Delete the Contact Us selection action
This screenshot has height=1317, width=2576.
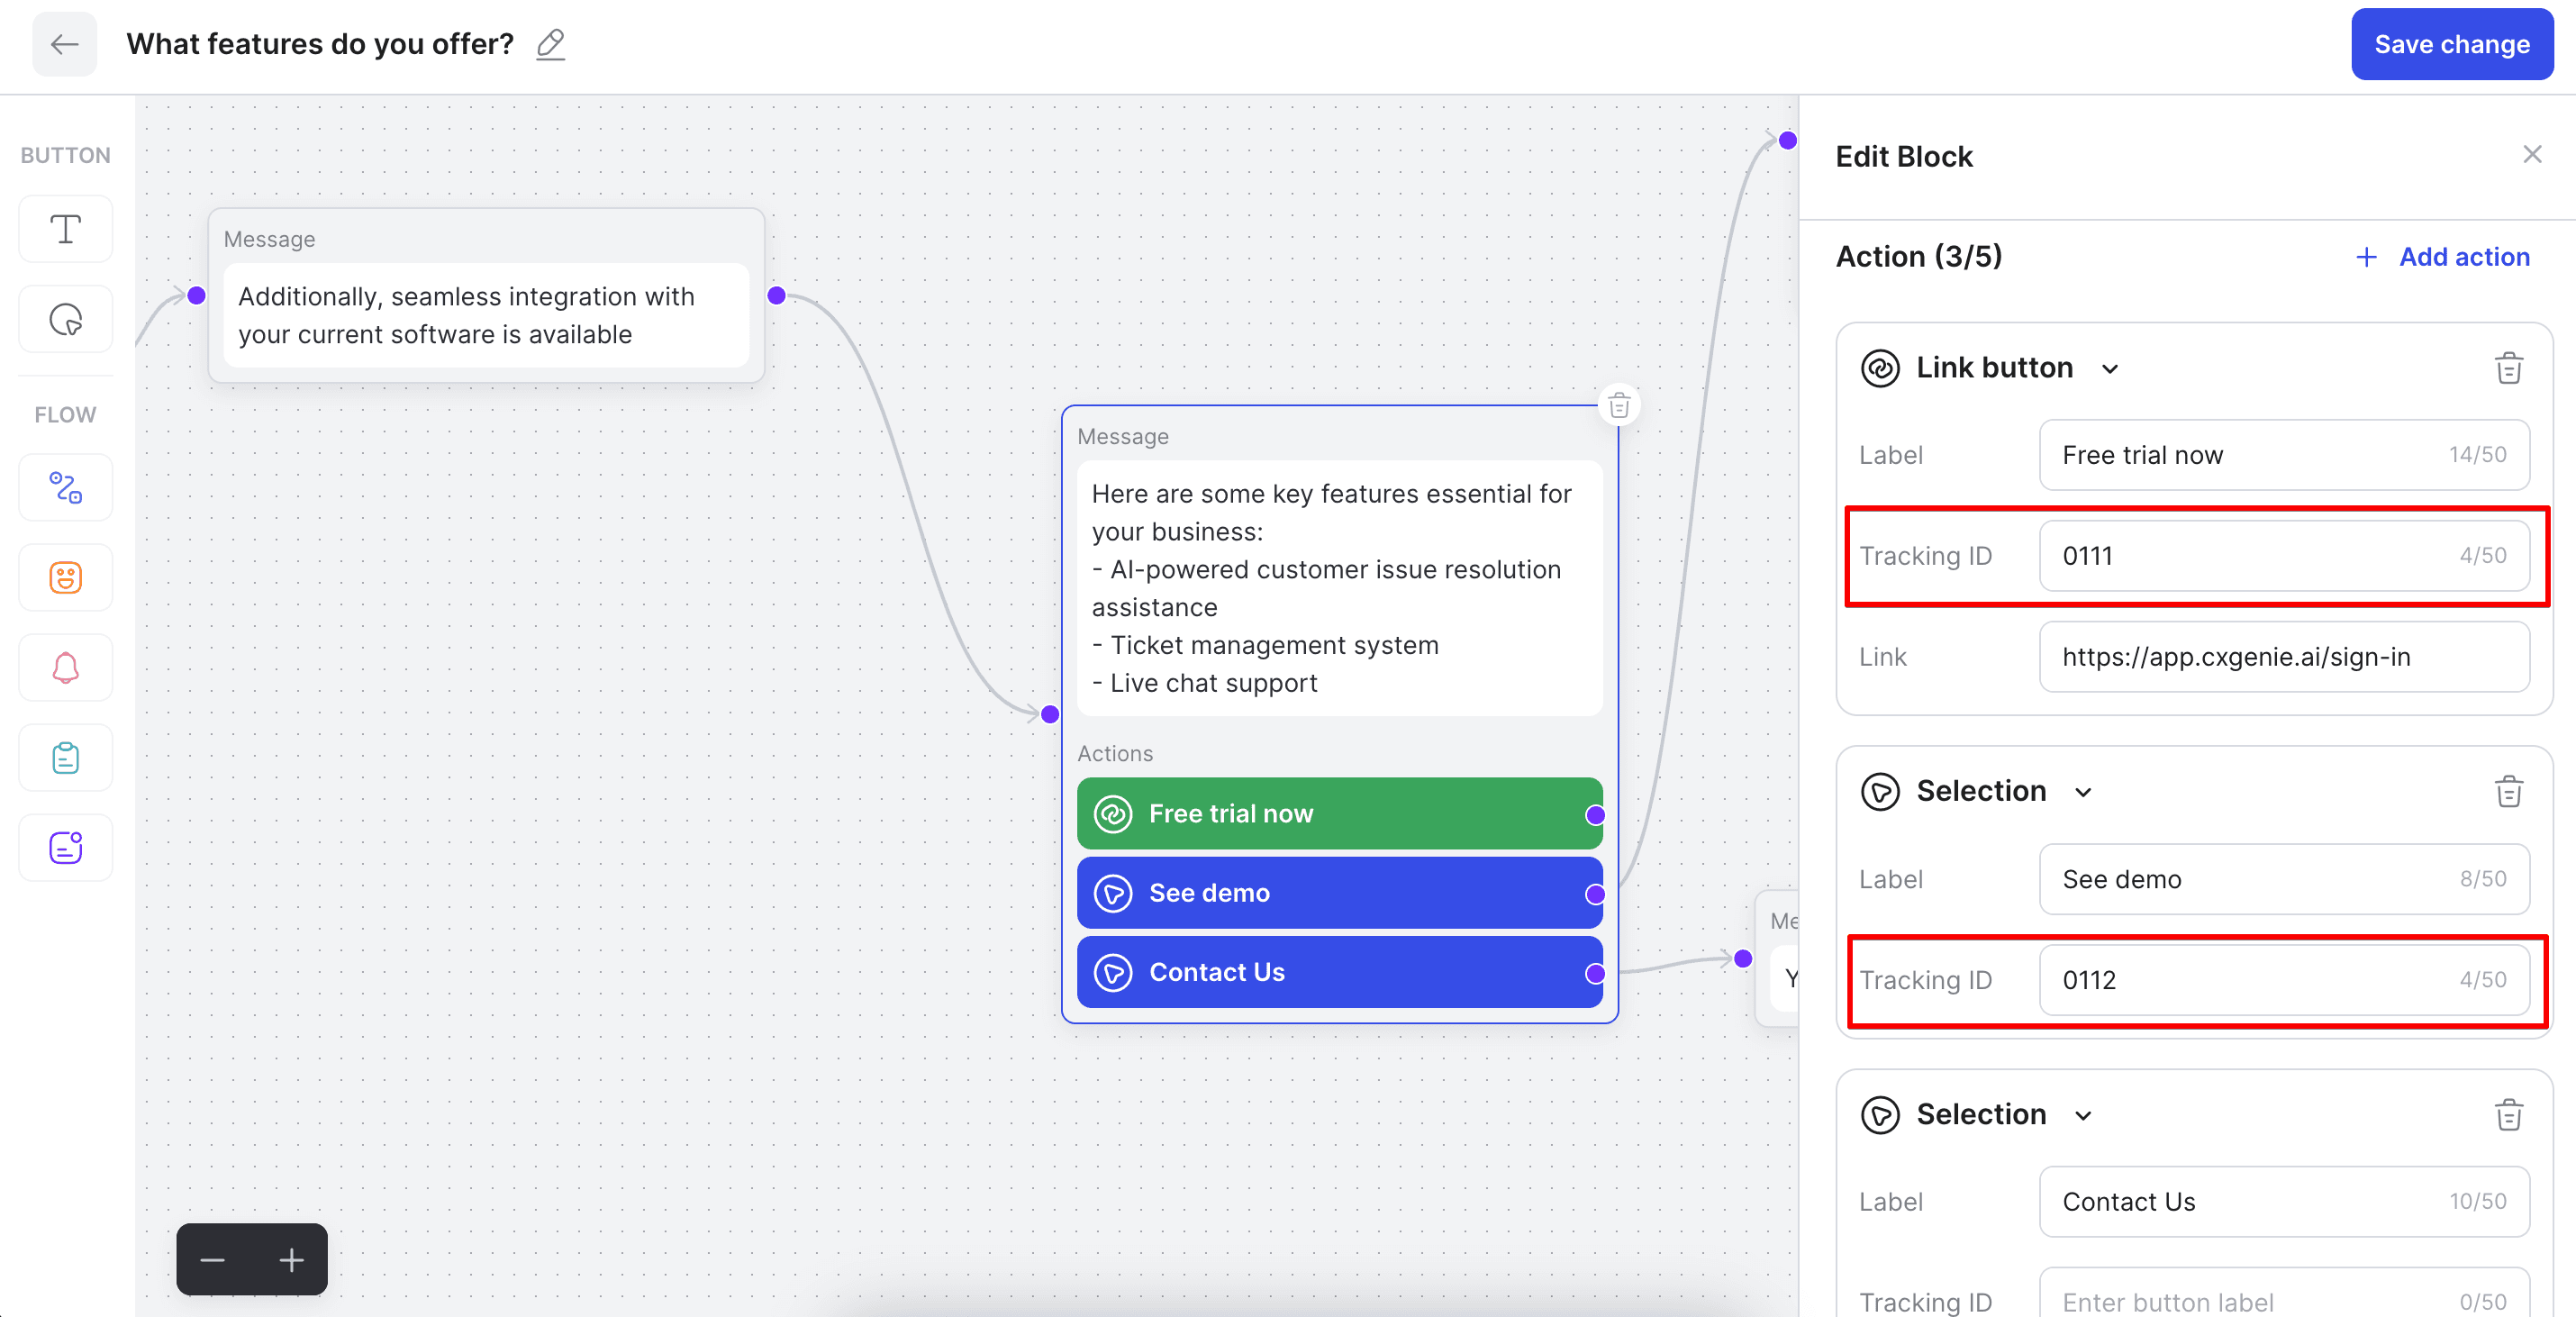pos(2508,1114)
